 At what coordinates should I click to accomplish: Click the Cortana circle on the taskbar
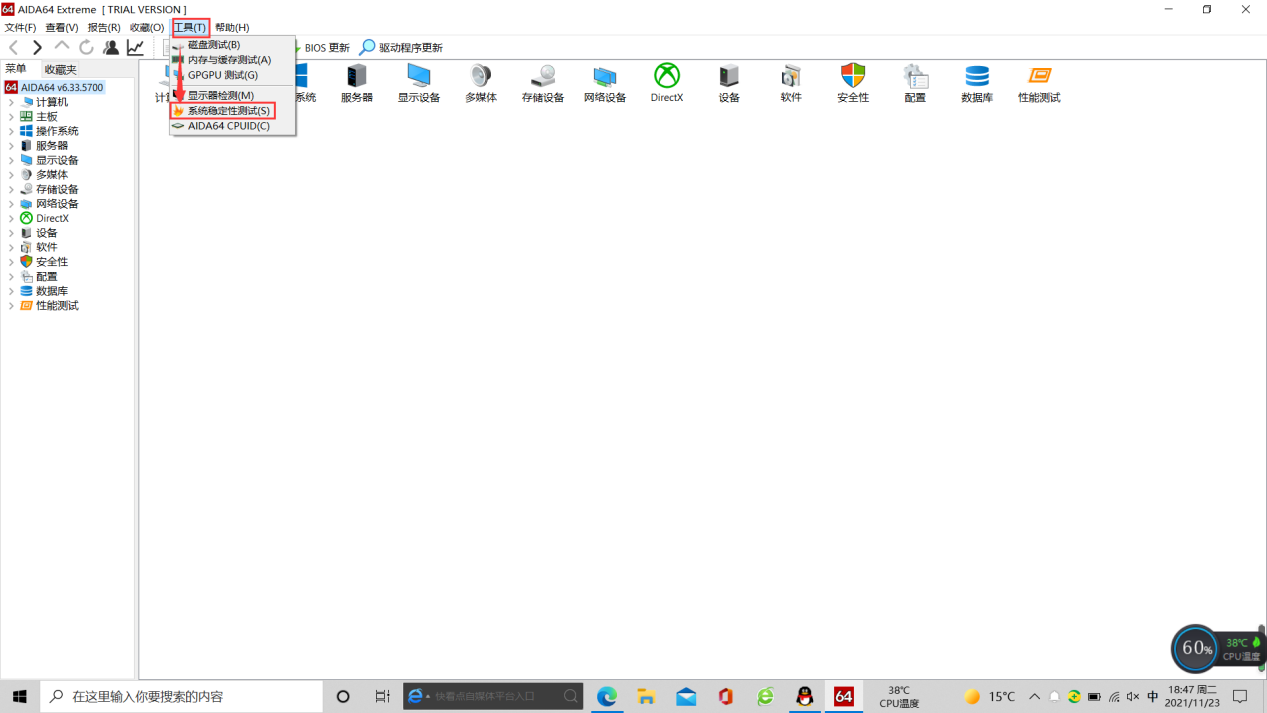(x=343, y=696)
